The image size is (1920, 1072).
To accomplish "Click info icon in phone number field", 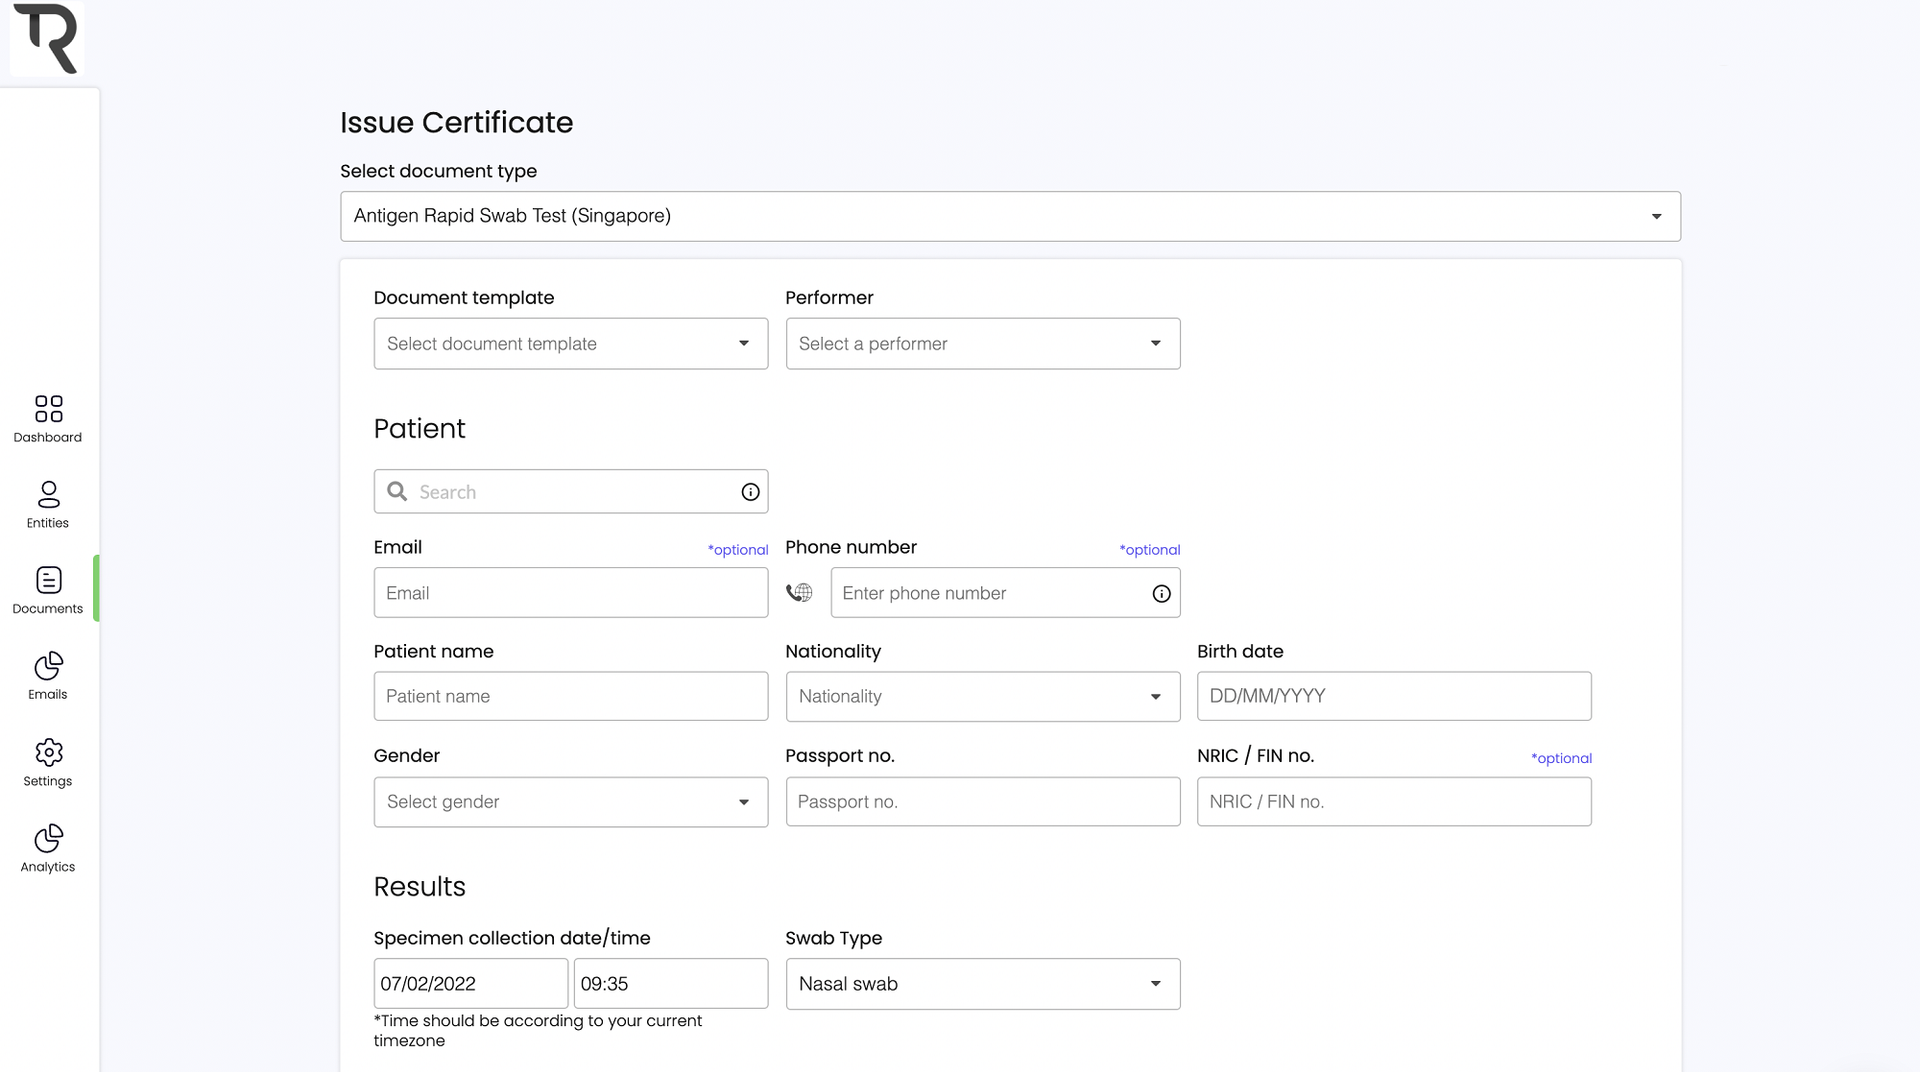I will pyautogui.click(x=1161, y=594).
